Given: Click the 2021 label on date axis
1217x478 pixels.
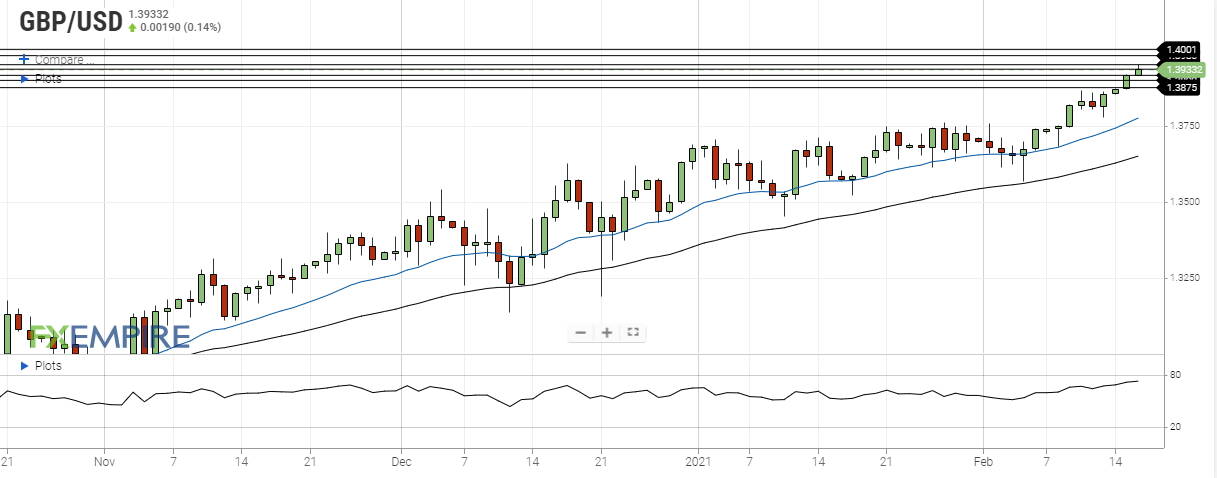Looking at the screenshot, I should click(696, 463).
